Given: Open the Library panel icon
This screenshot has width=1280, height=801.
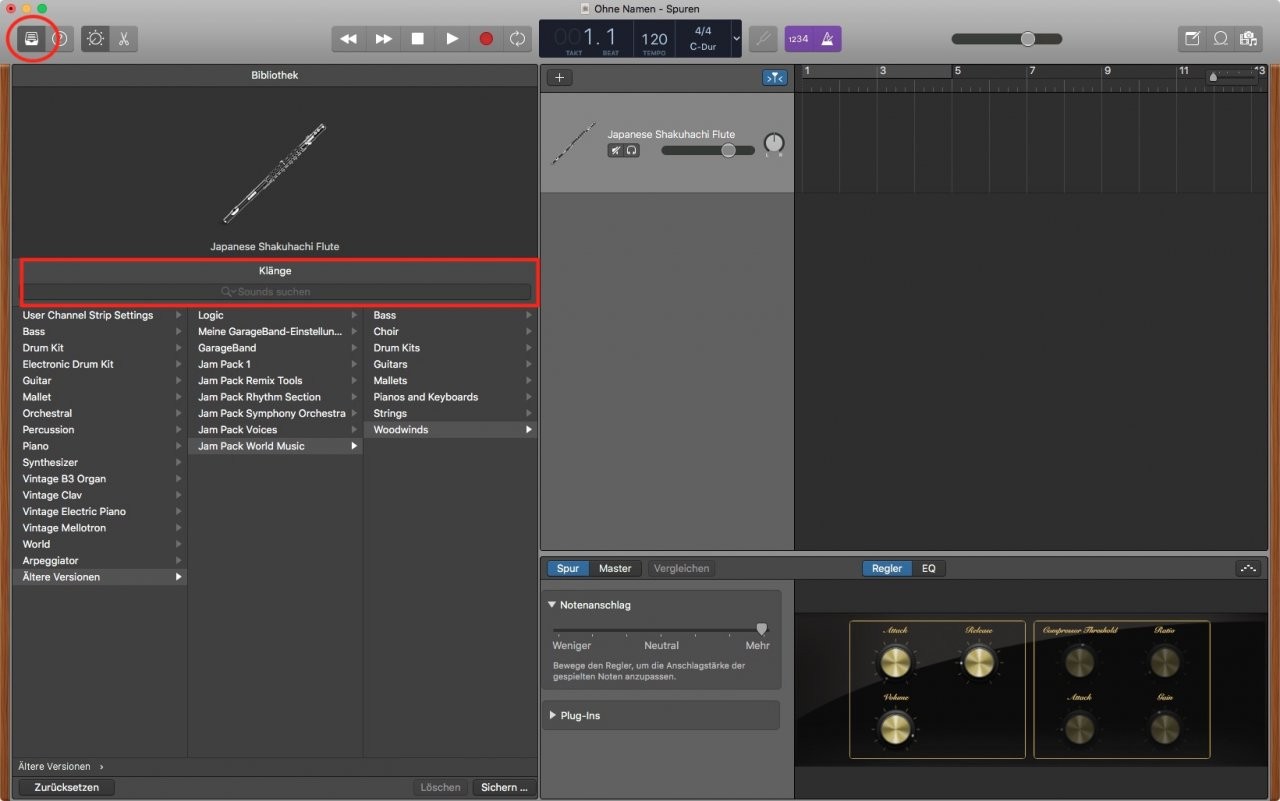Looking at the screenshot, I should (x=31, y=39).
